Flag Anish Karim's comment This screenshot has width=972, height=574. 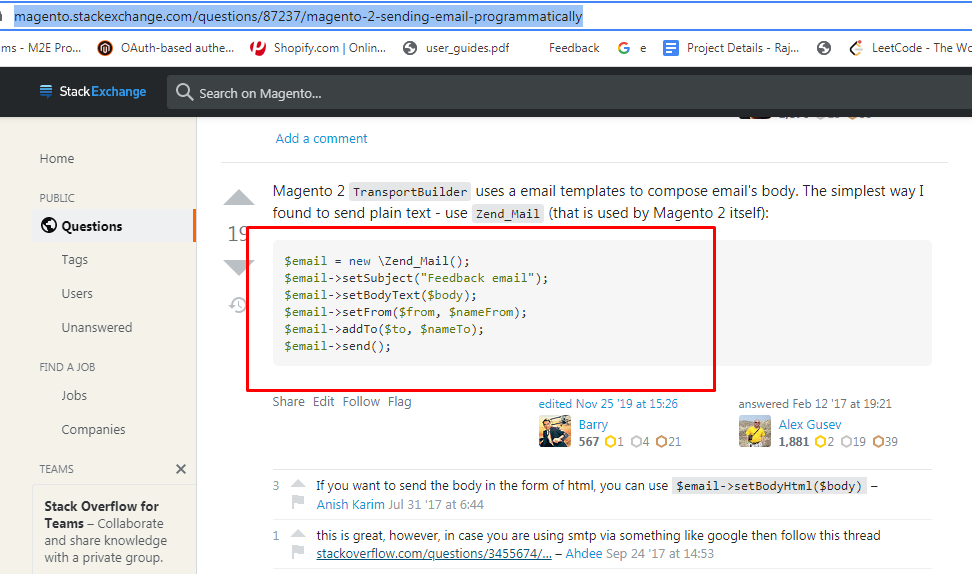tap(297, 503)
